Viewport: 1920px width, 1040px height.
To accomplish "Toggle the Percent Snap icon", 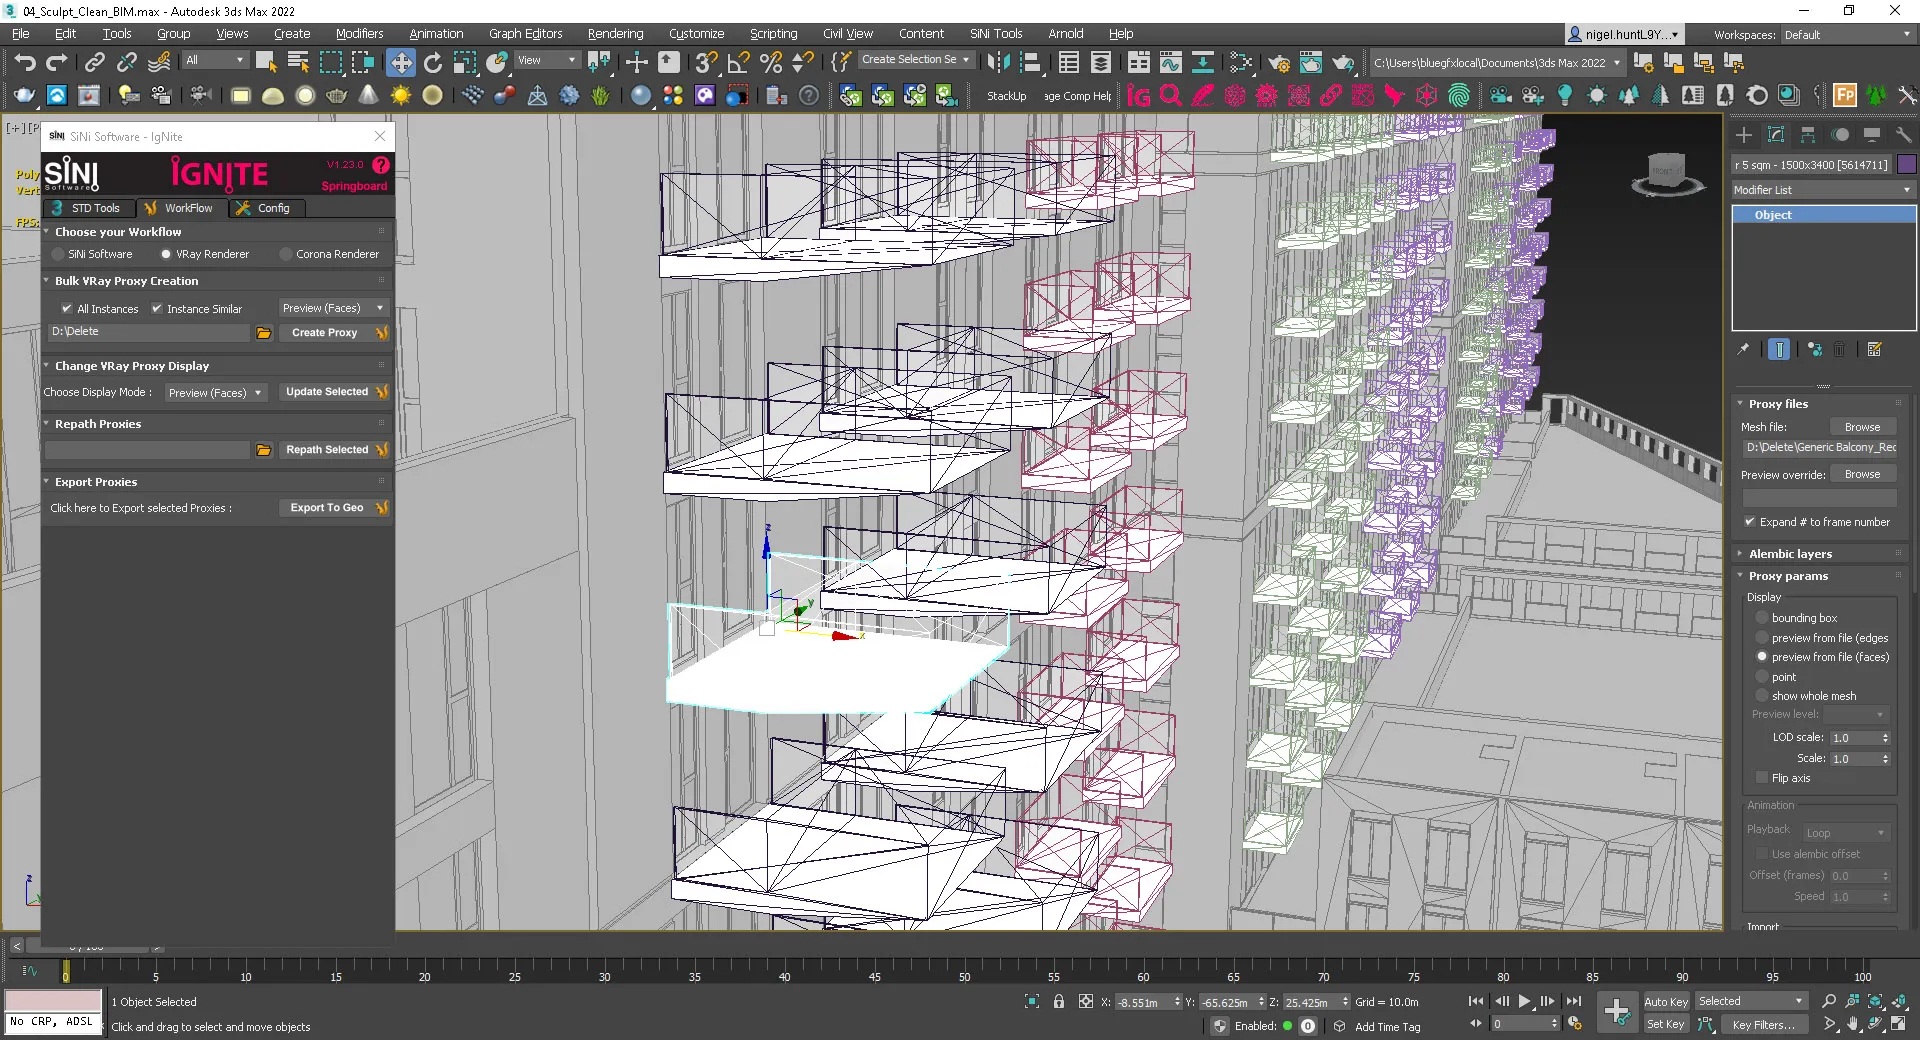I will (771, 63).
